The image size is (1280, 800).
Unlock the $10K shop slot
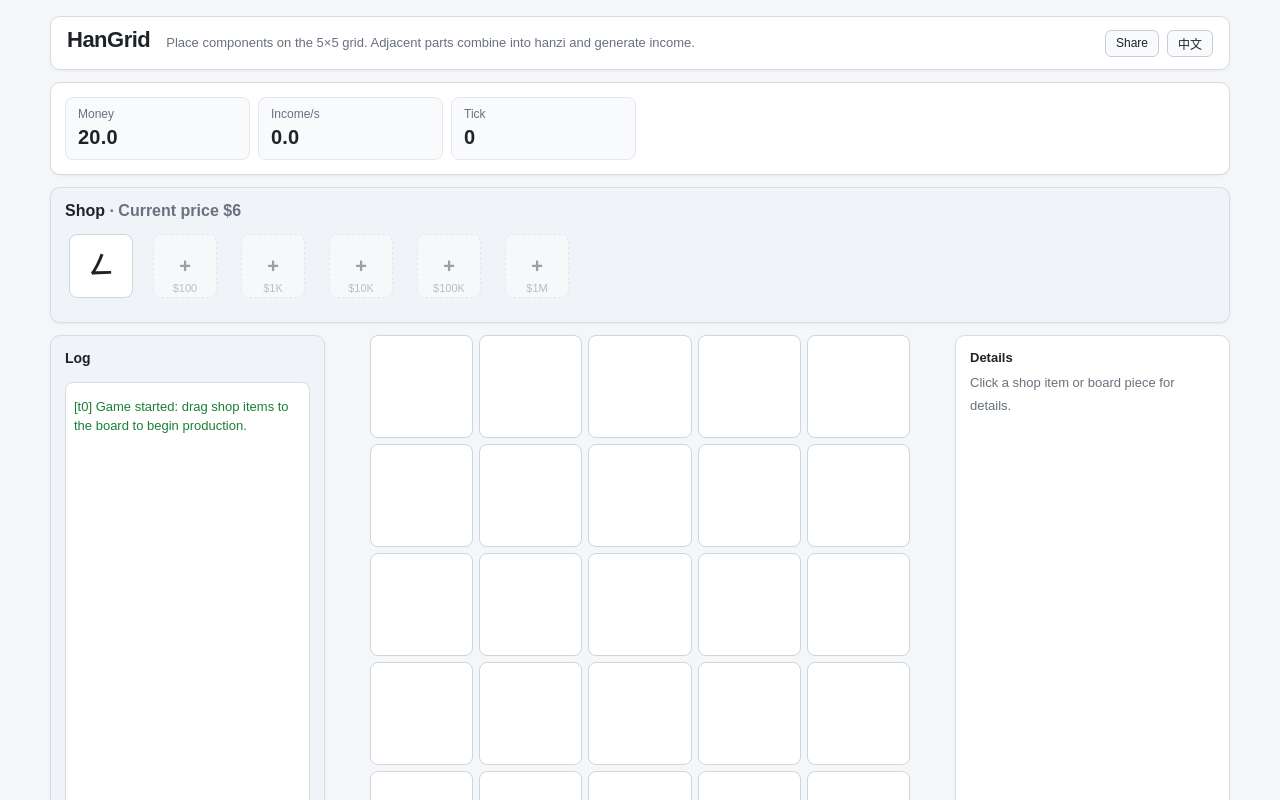point(361,266)
